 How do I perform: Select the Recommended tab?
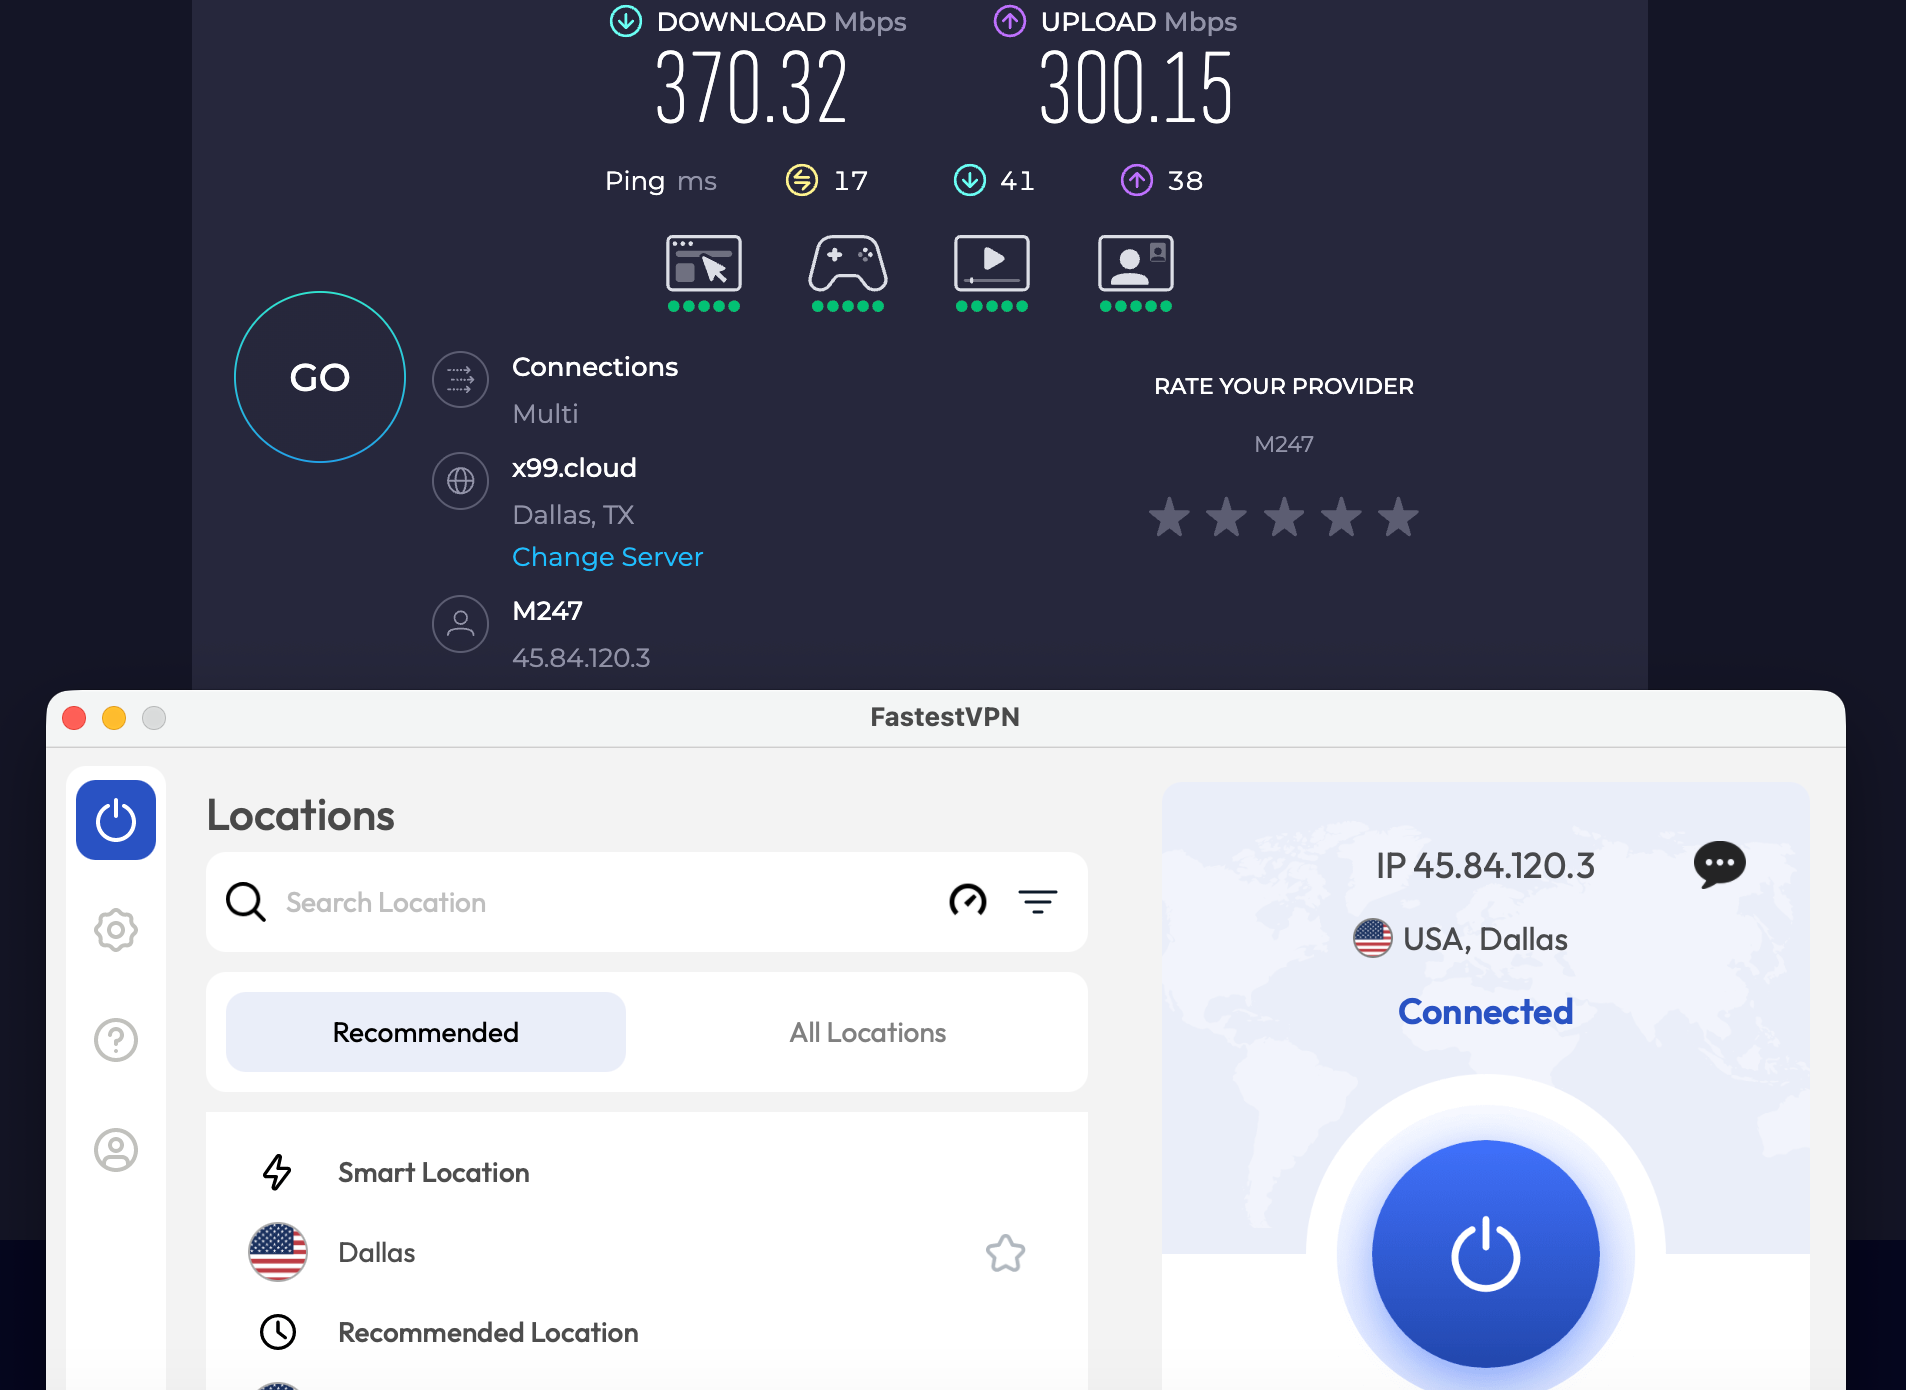(425, 1032)
